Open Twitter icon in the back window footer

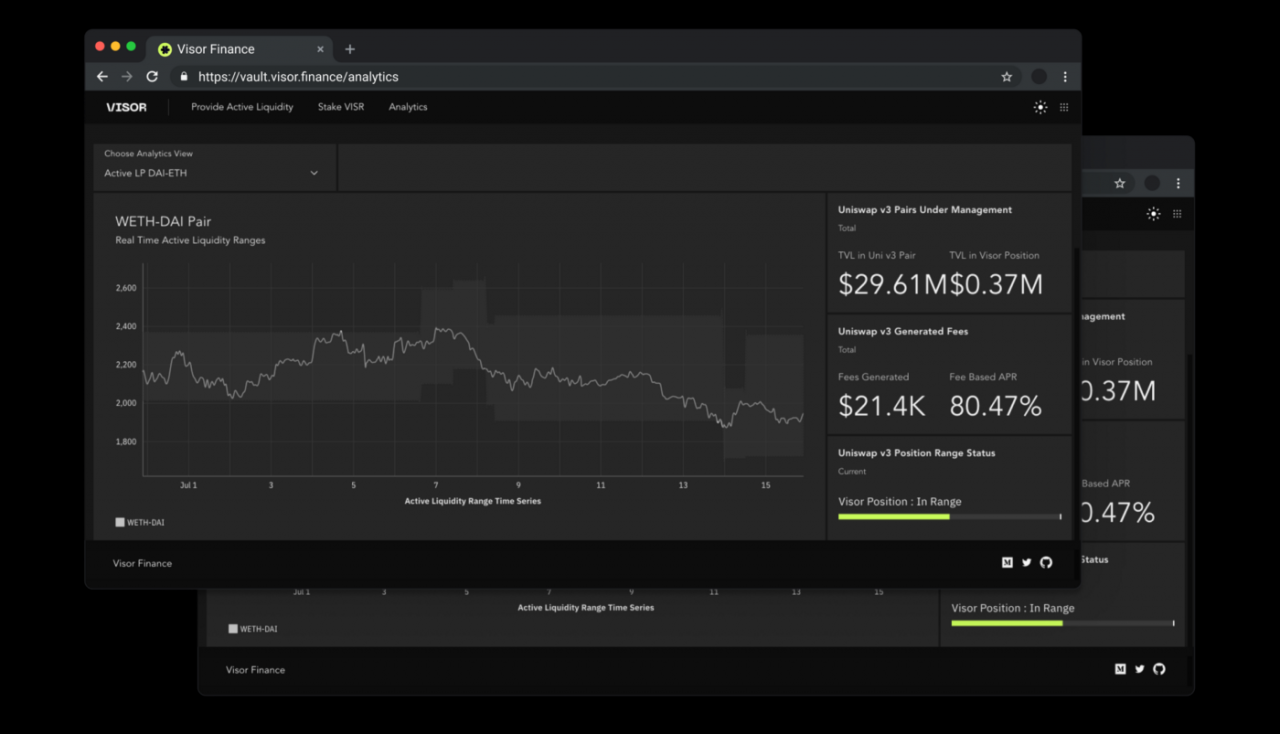(1139, 669)
